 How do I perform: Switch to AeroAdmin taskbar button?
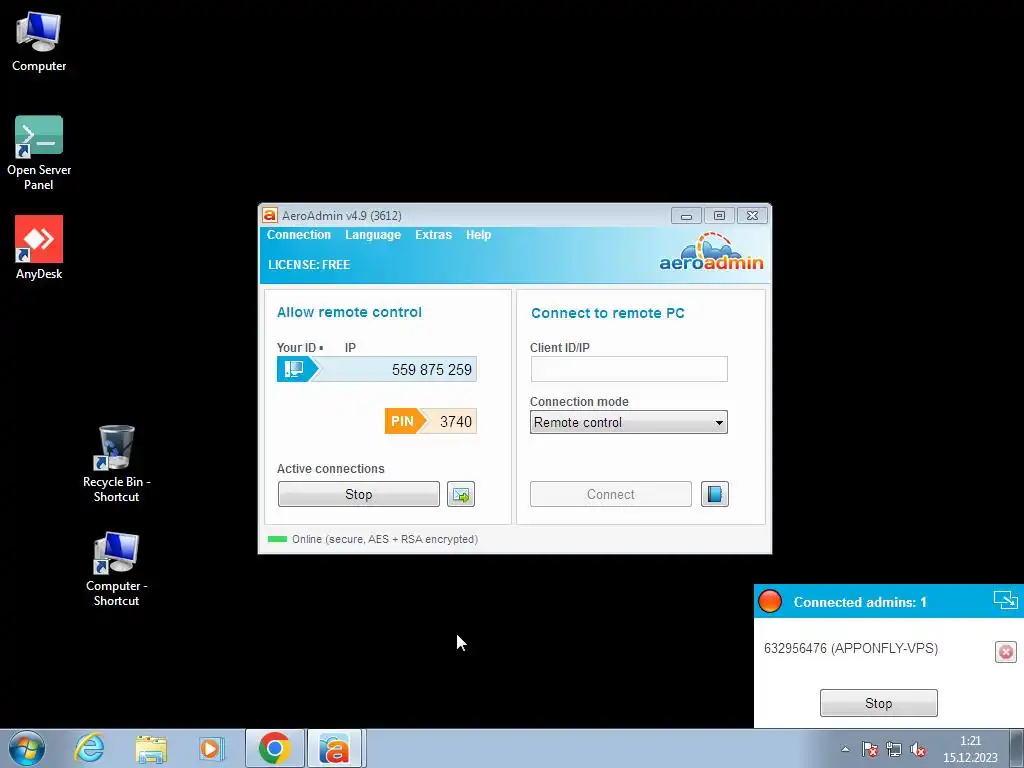point(334,748)
